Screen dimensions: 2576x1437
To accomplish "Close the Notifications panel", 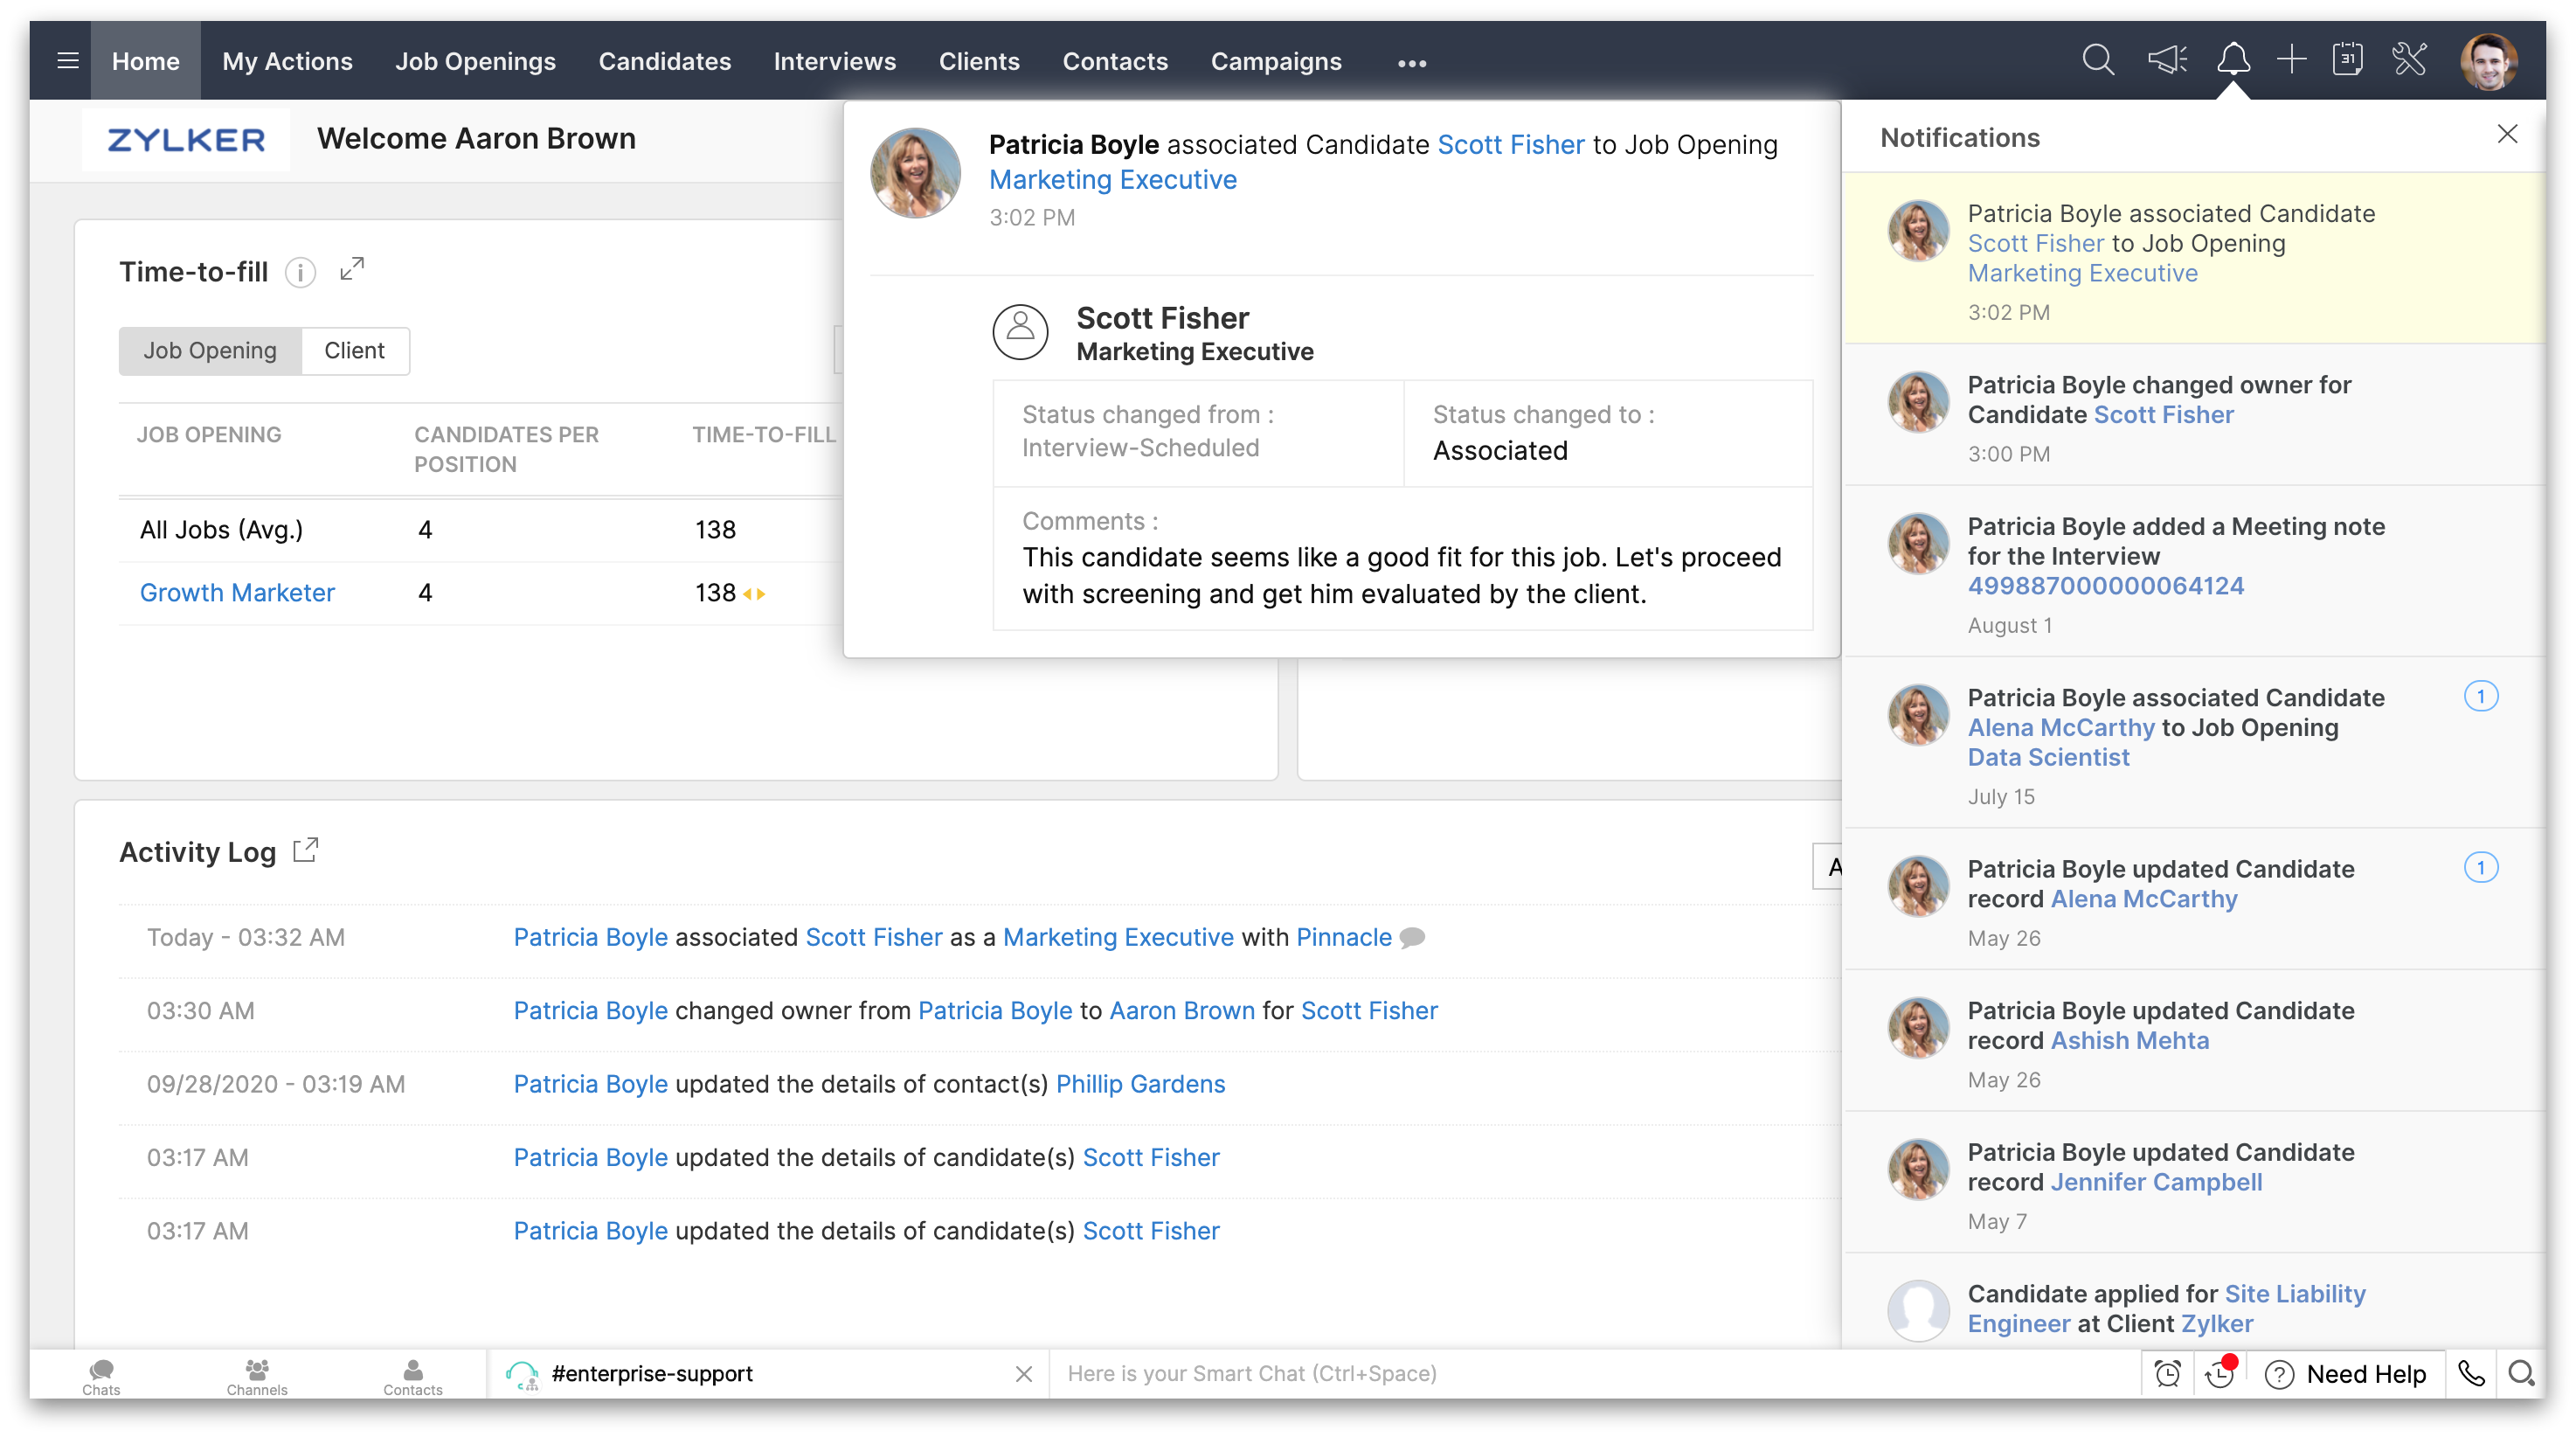I will [2507, 134].
